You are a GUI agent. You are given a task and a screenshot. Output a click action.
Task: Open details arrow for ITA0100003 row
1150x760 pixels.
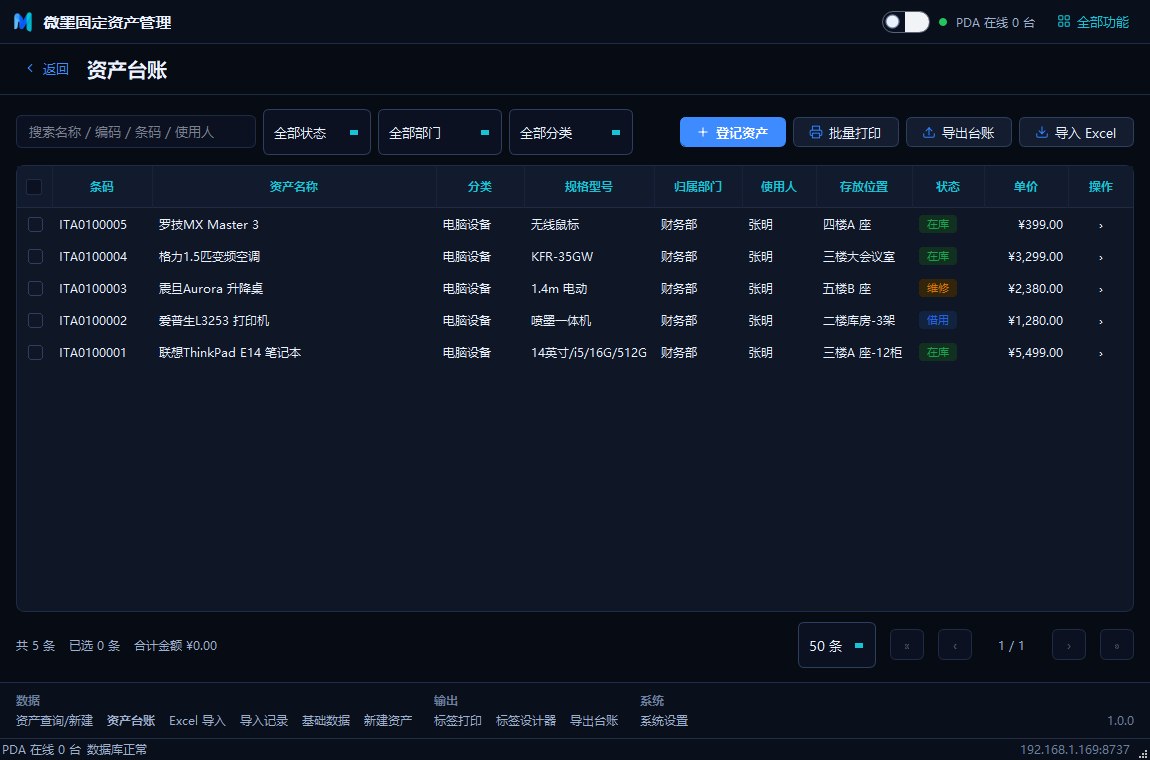(x=1100, y=289)
